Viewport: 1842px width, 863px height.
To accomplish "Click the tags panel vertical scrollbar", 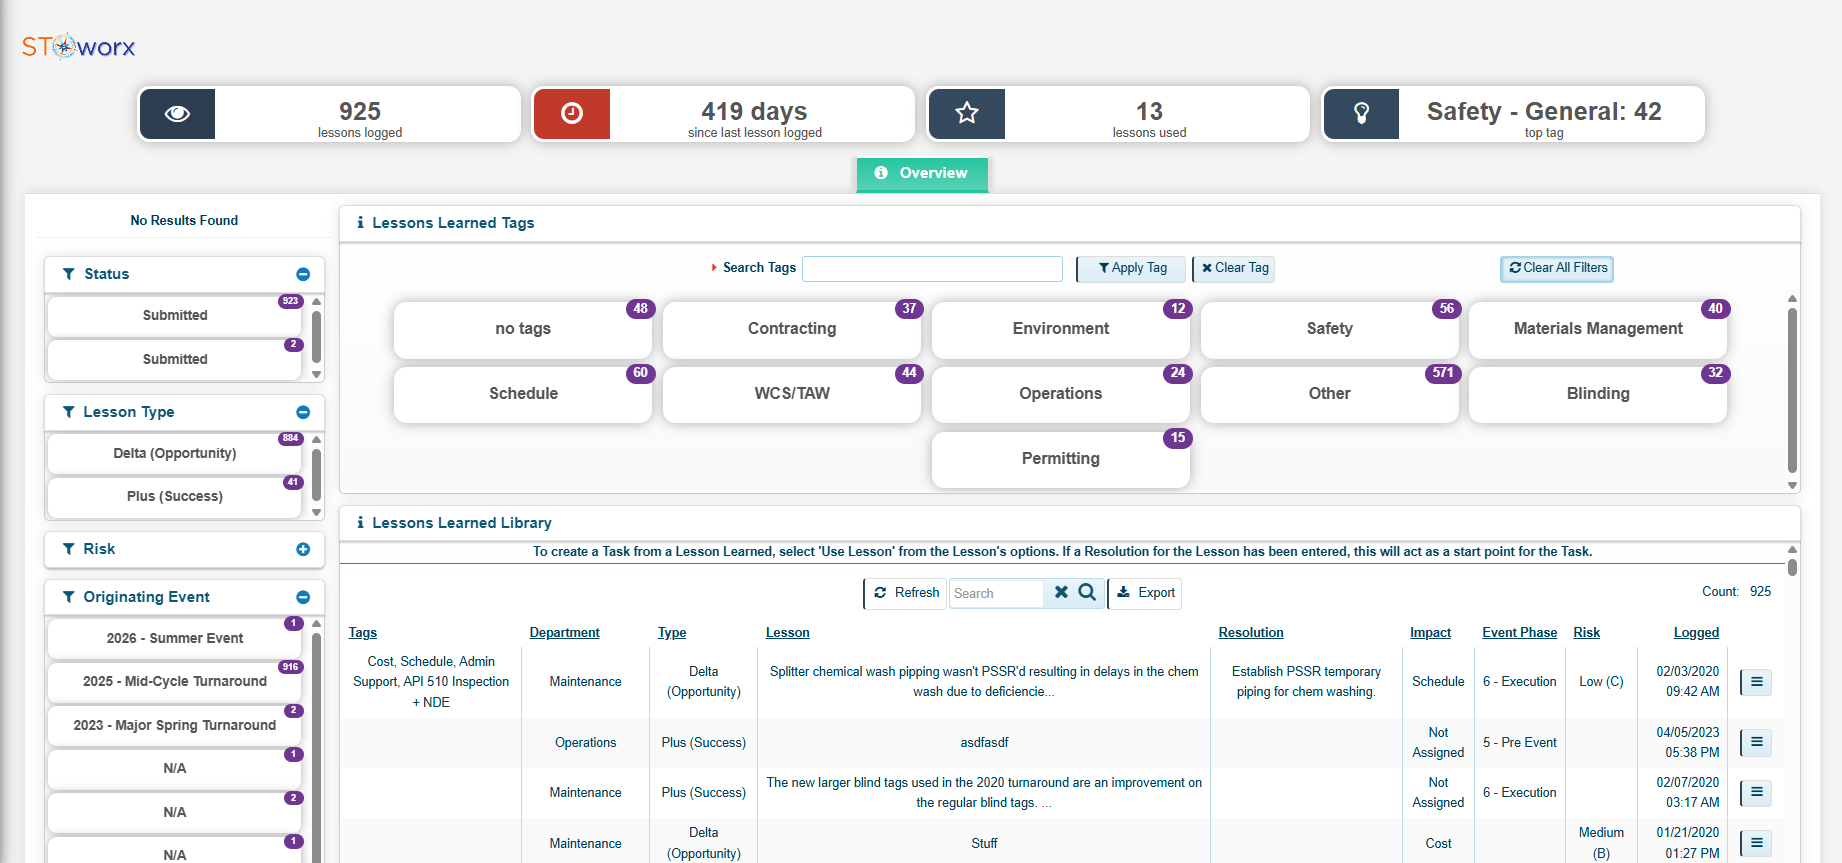I will pos(1792,392).
